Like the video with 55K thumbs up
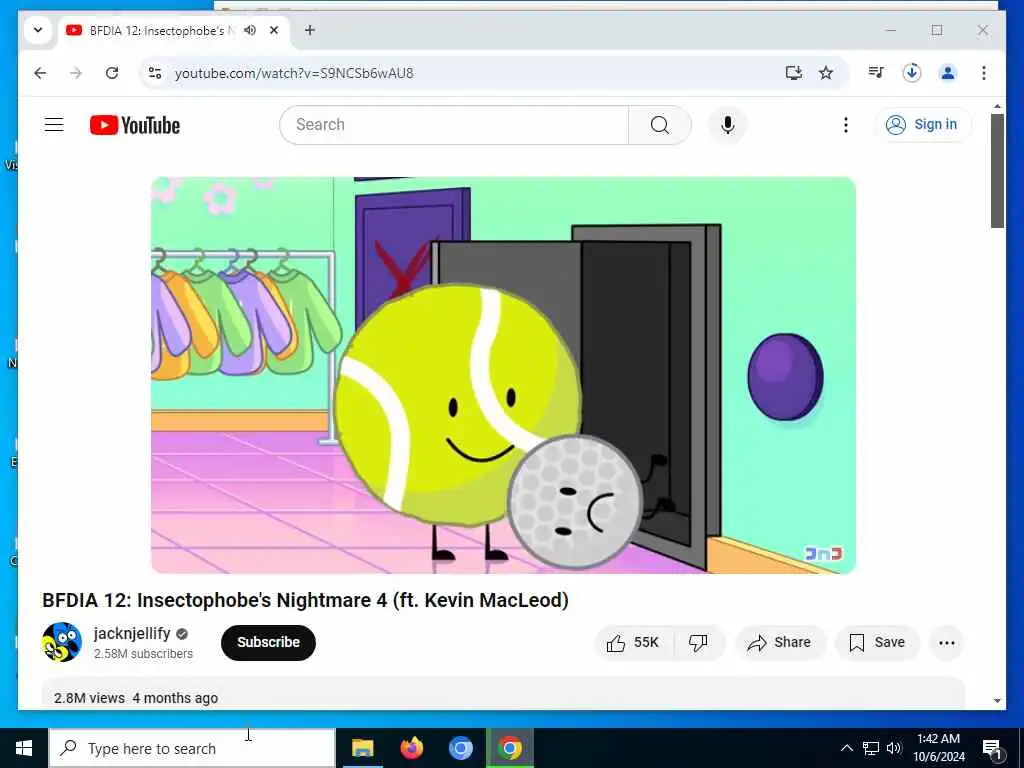The height and width of the screenshot is (768, 1024). click(633, 643)
